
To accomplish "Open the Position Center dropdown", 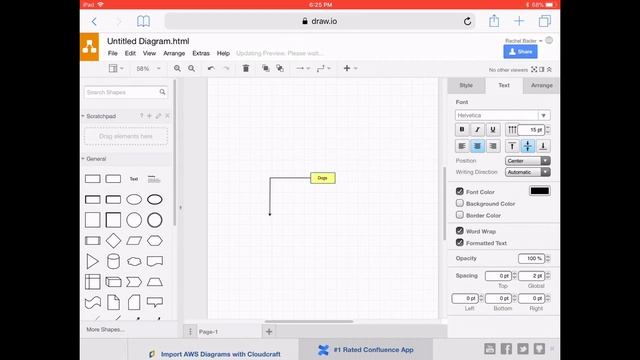I will pos(528,161).
